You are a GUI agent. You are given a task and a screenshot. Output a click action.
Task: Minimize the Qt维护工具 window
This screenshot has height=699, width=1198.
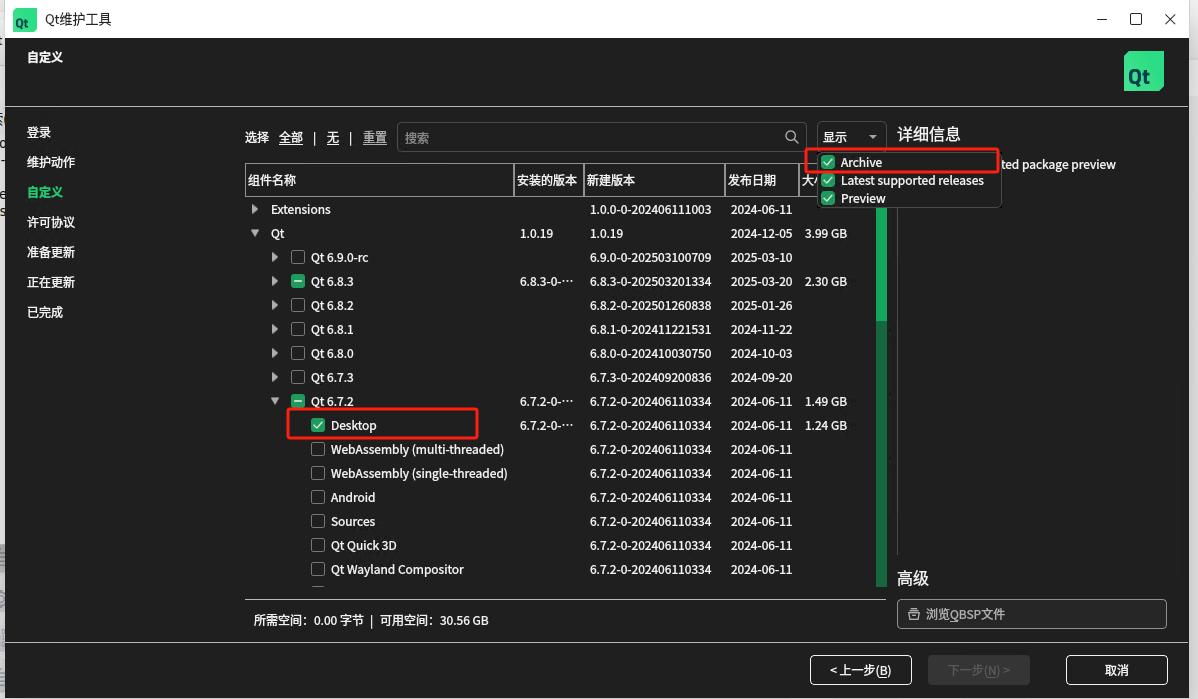point(1102,19)
